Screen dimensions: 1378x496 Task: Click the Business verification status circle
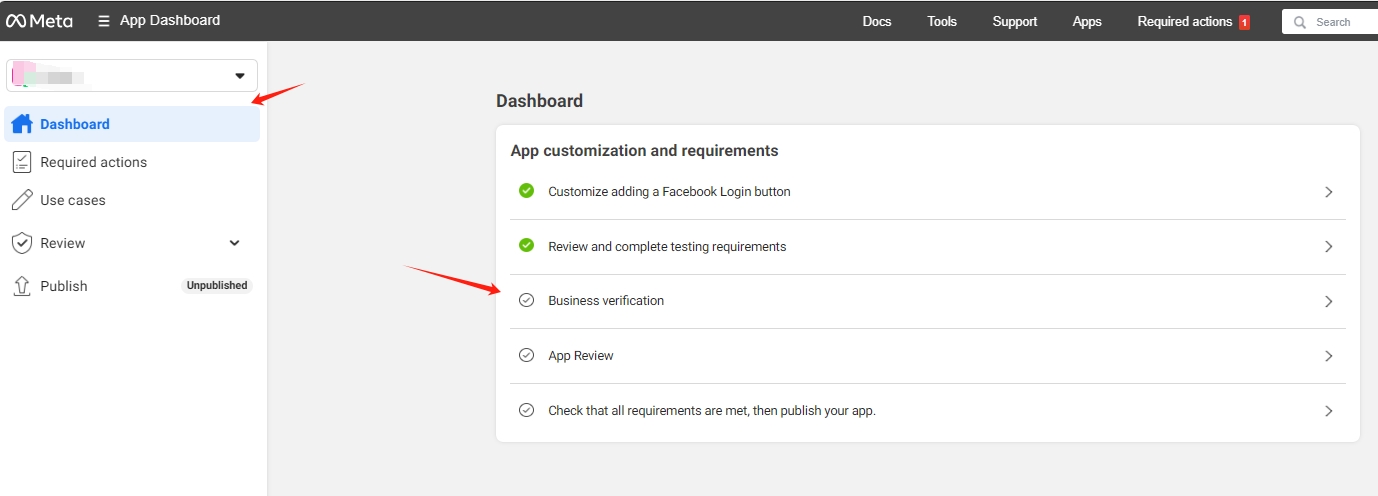coord(527,301)
